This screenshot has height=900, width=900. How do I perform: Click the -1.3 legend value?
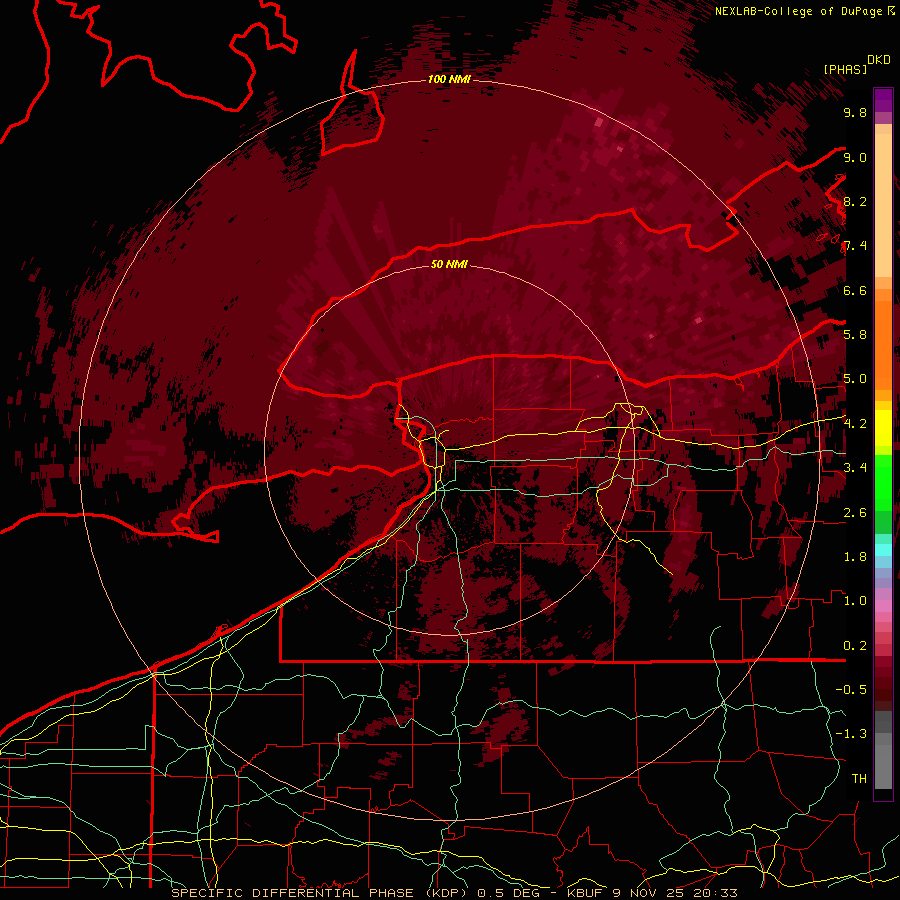pyautogui.click(x=851, y=734)
